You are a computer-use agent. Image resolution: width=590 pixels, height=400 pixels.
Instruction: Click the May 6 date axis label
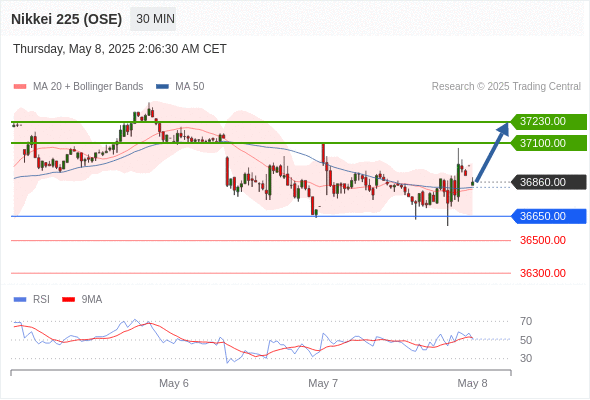pyautogui.click(x=173, y=383)
